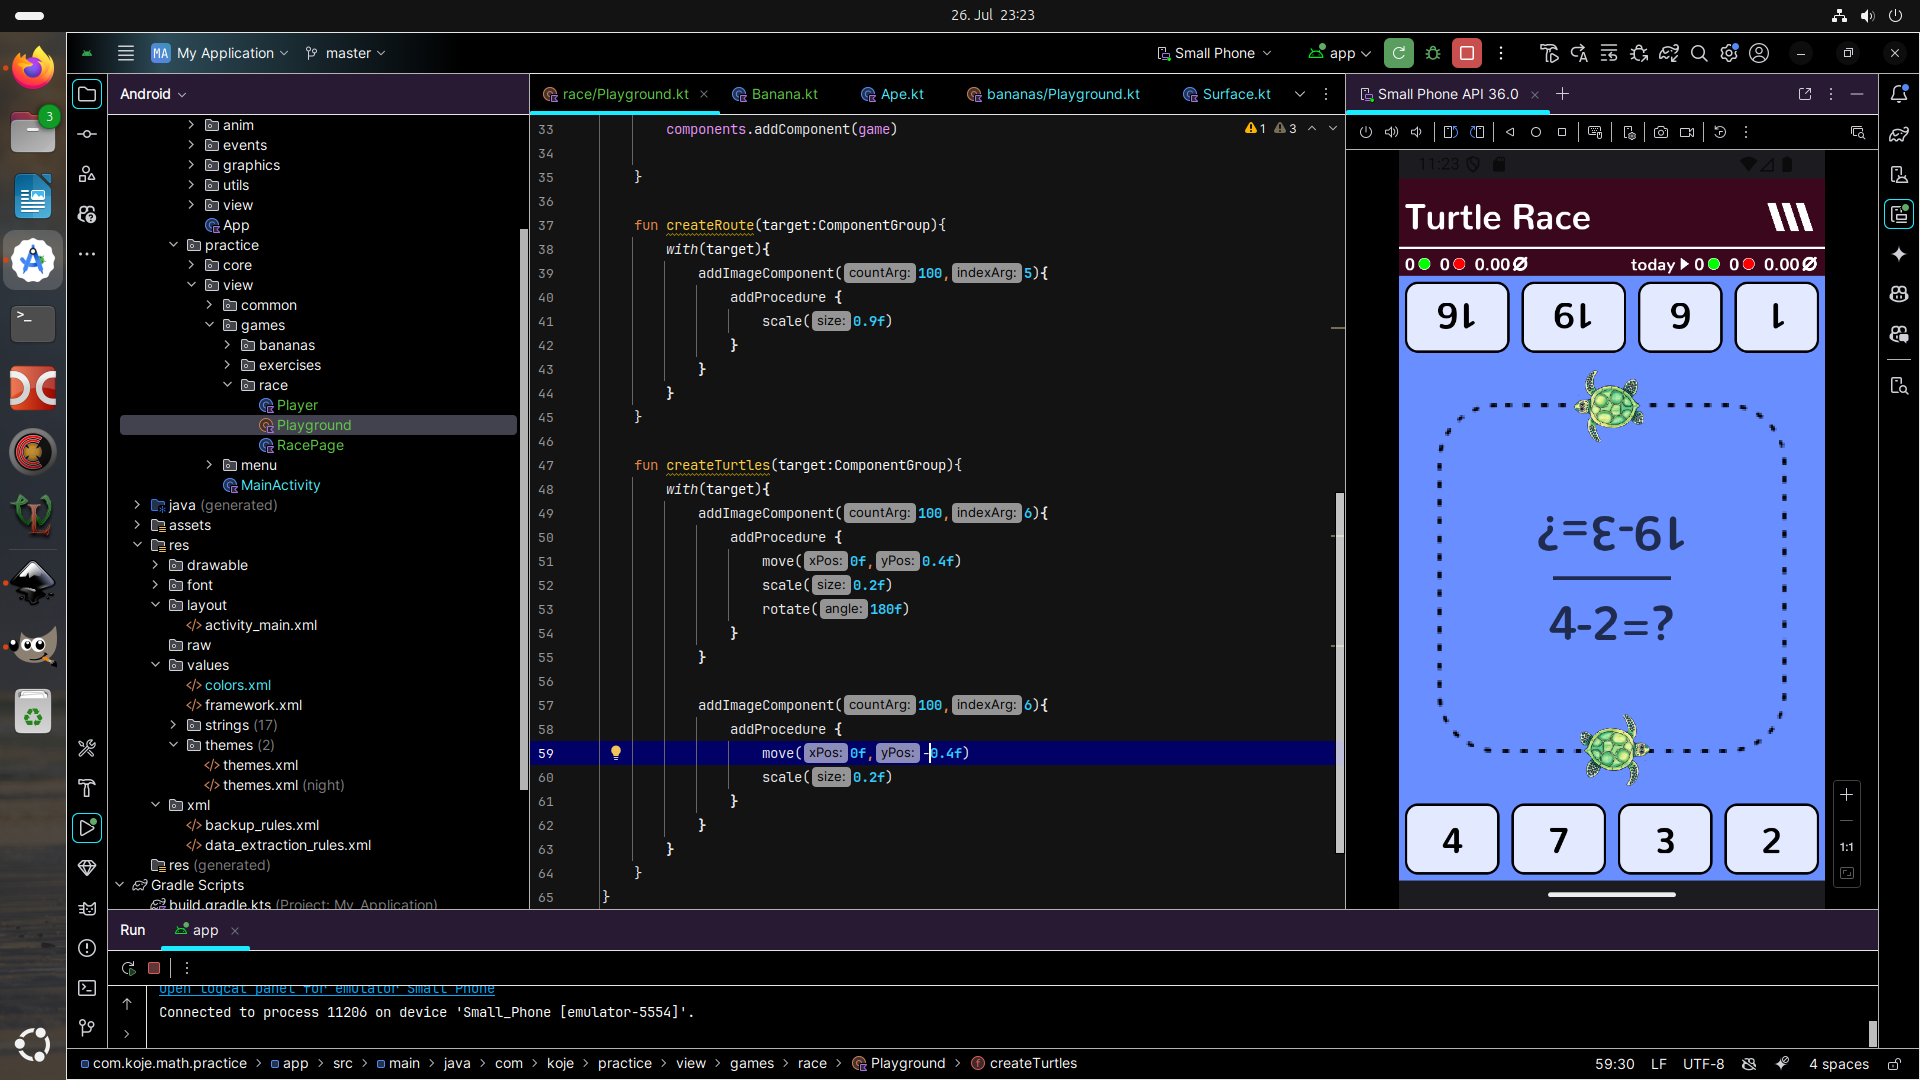This screenshot has height=1080, width=1920.
Task: Toggle the Project tool window button
Action: (87, 94)
